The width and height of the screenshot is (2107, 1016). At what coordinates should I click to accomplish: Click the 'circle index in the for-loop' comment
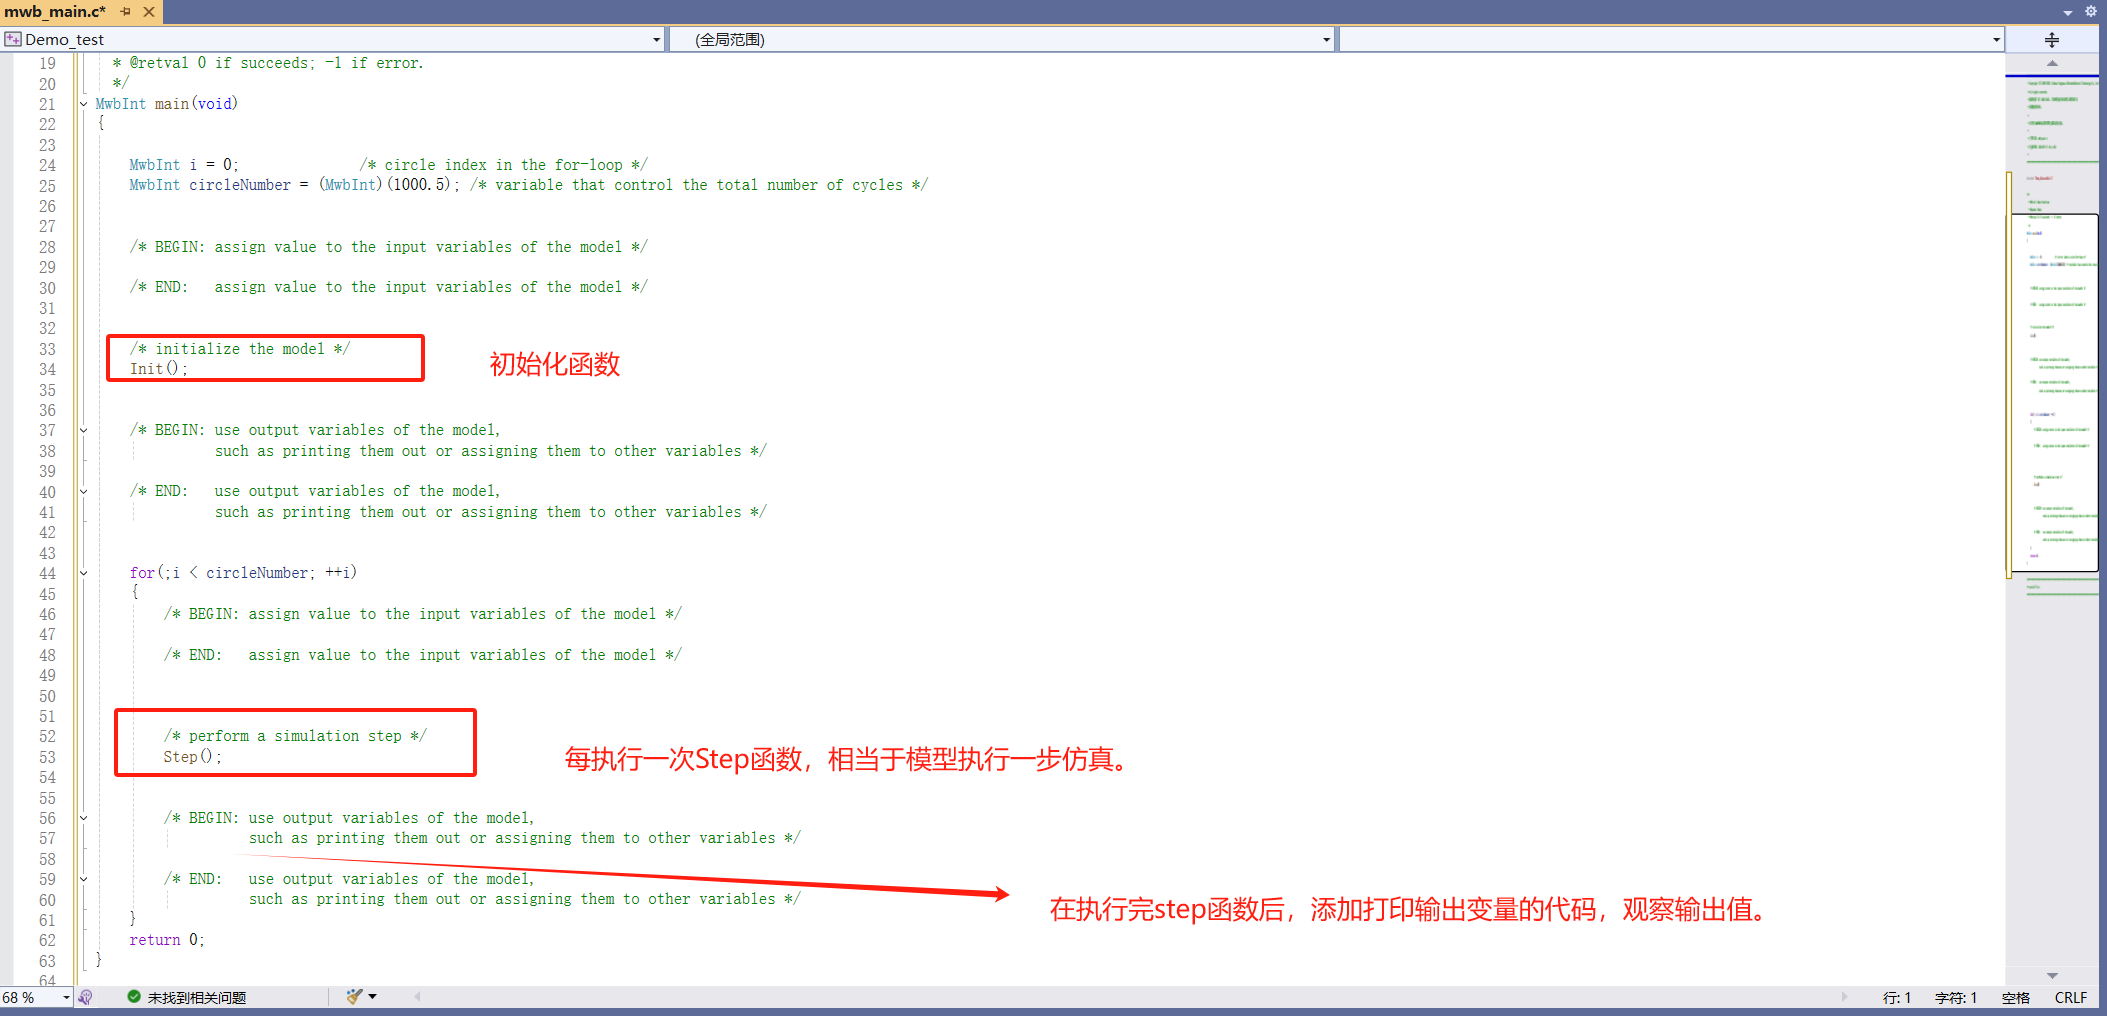tap(503, 165)
